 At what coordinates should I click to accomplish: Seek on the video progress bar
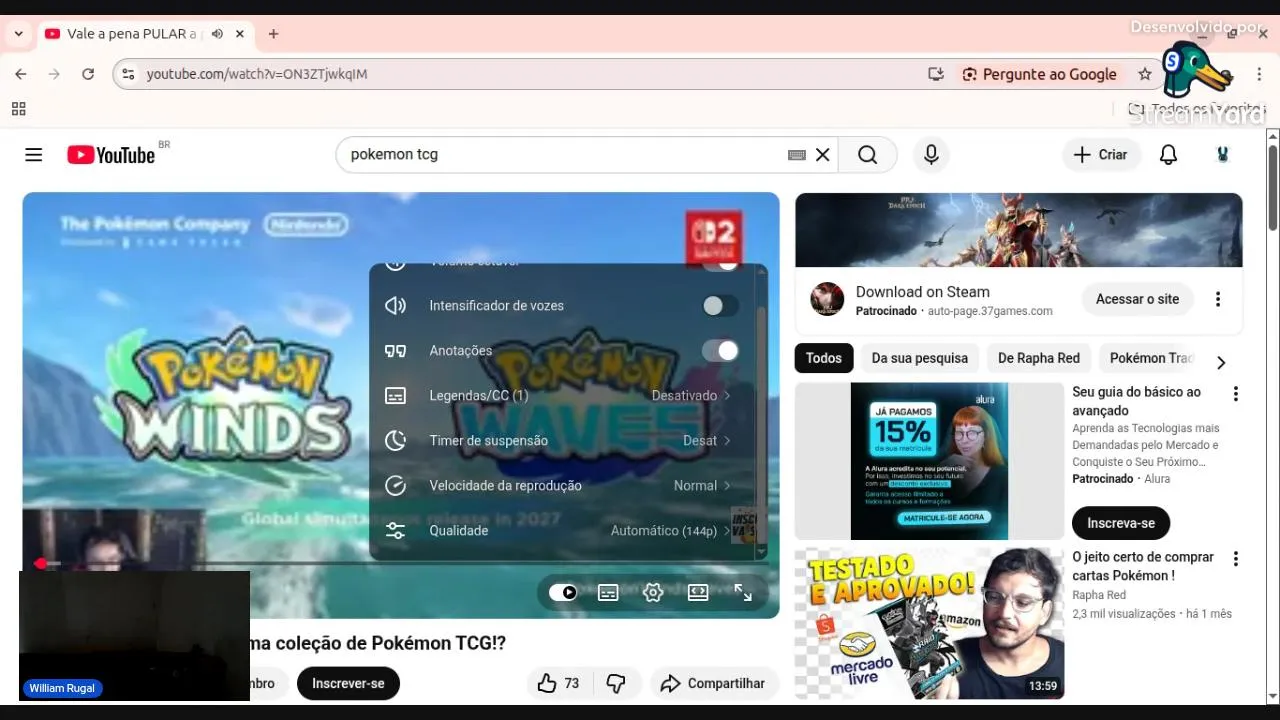400,564
